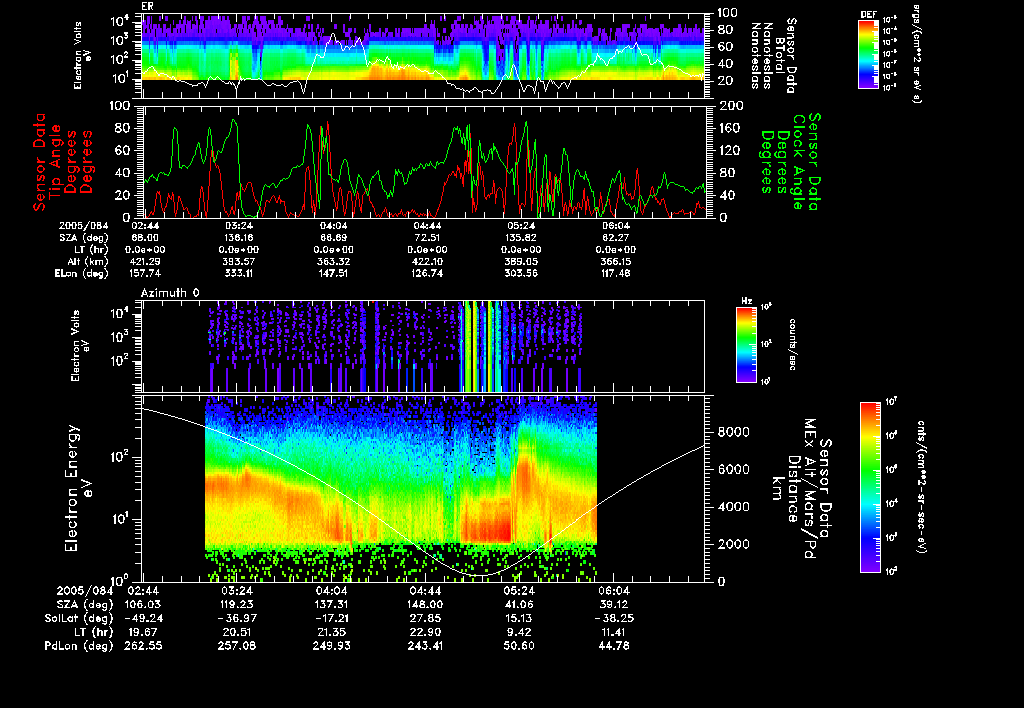Click local time value 11.41
Screen dimensions: 1024x708
[614, 632]
